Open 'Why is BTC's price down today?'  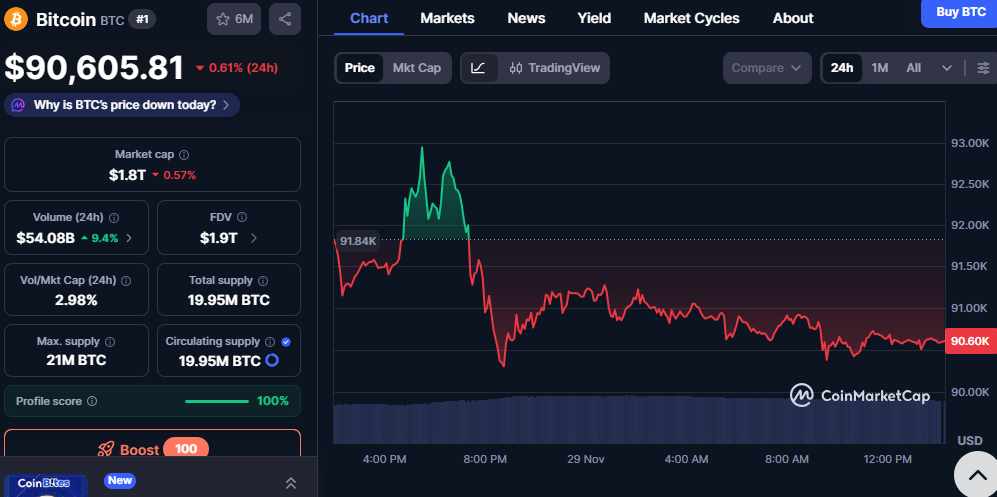point(123,105)
